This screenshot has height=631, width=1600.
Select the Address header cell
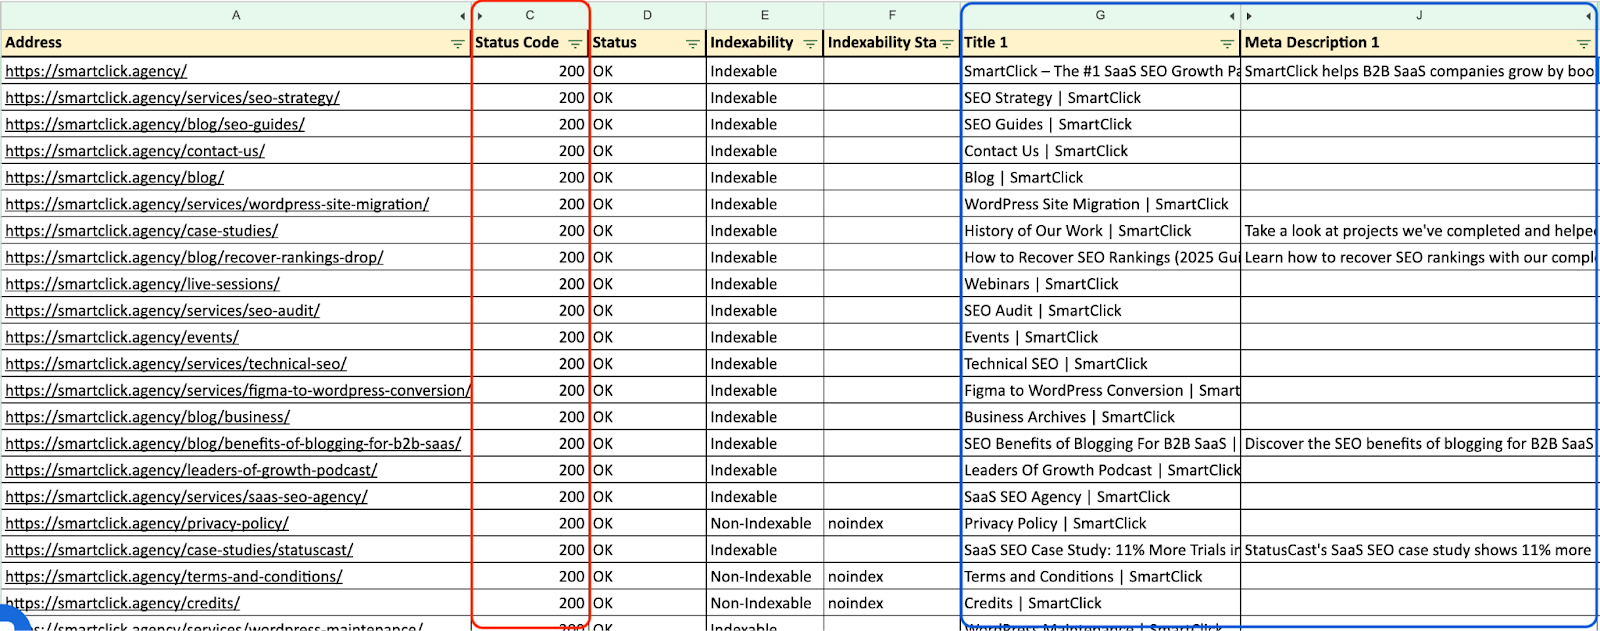[236, 43]
